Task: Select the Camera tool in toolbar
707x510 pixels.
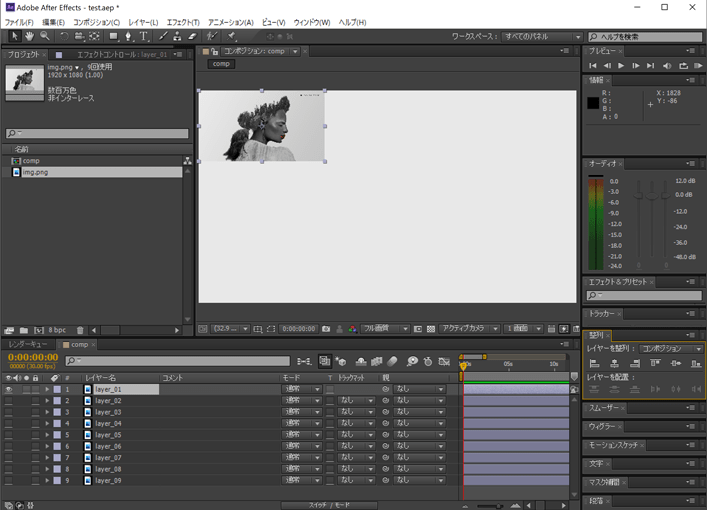Action: point(79,36)
